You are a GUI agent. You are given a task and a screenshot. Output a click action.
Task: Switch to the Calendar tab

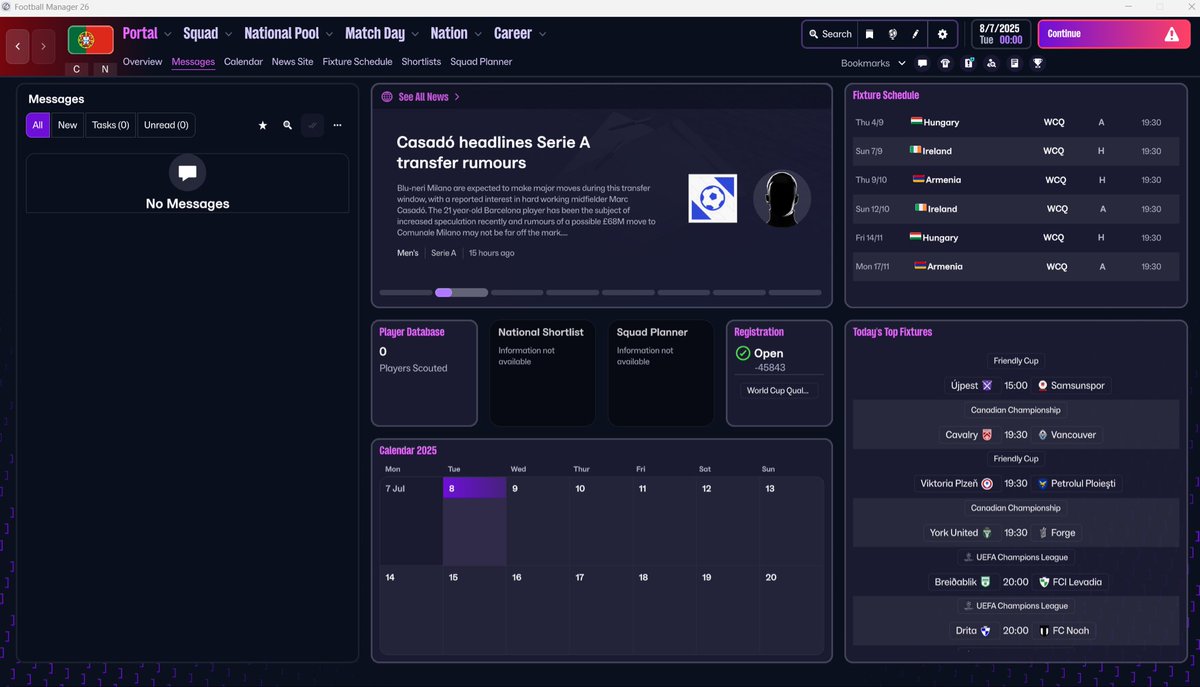pyautogui.click(x=243, y=62)
